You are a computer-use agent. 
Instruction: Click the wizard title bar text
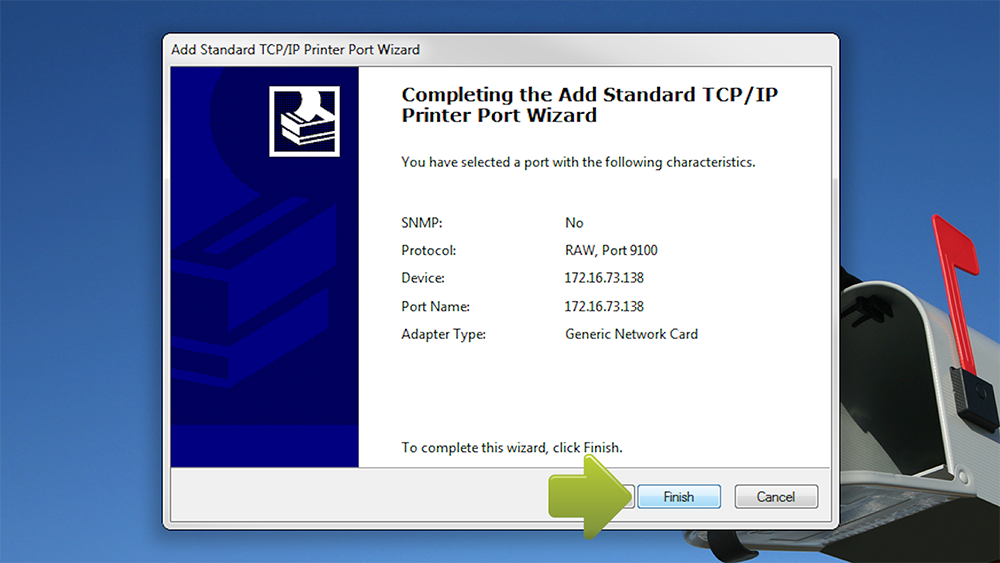[295, 50]
